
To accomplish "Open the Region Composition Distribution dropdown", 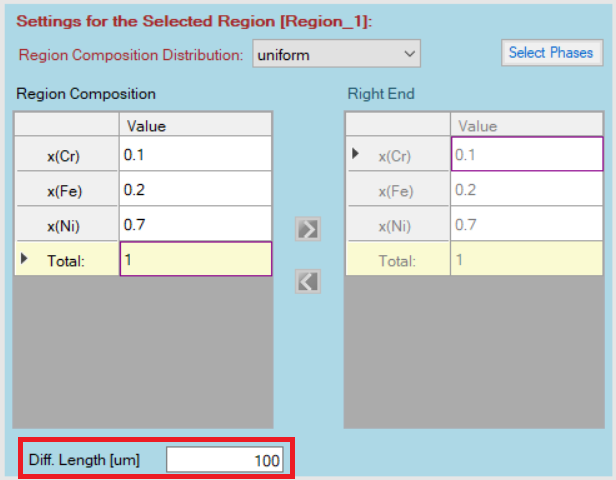I will [336, 54].
